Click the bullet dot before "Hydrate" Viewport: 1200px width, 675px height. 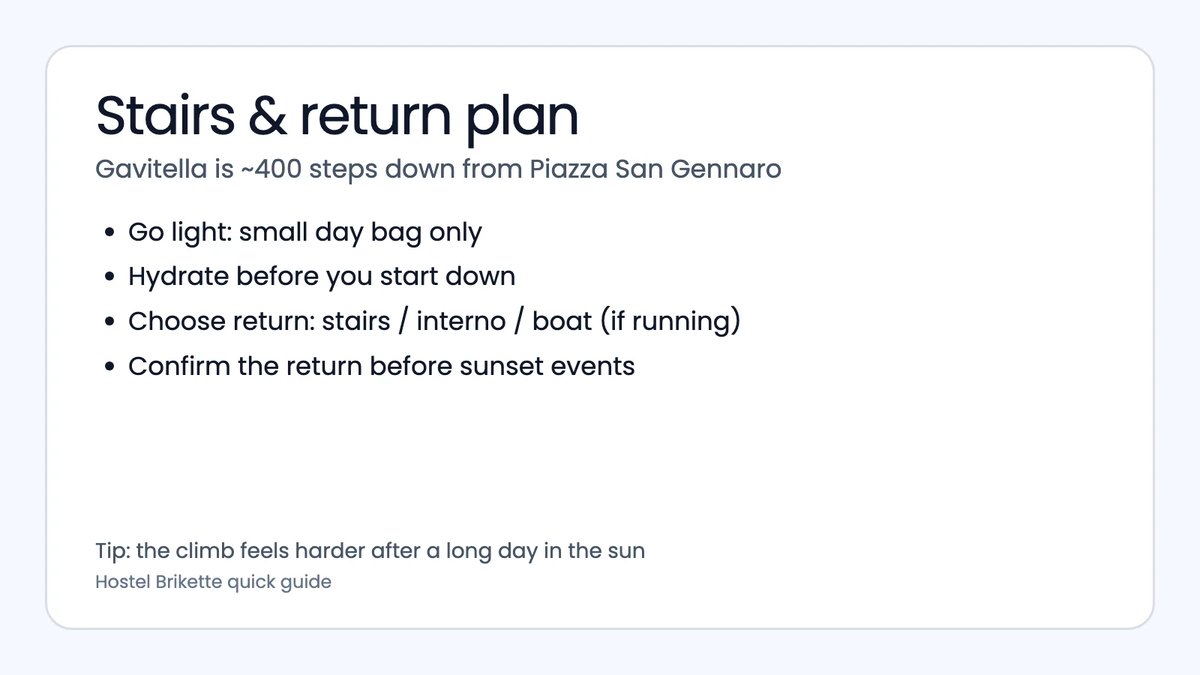tap(109, 278)
